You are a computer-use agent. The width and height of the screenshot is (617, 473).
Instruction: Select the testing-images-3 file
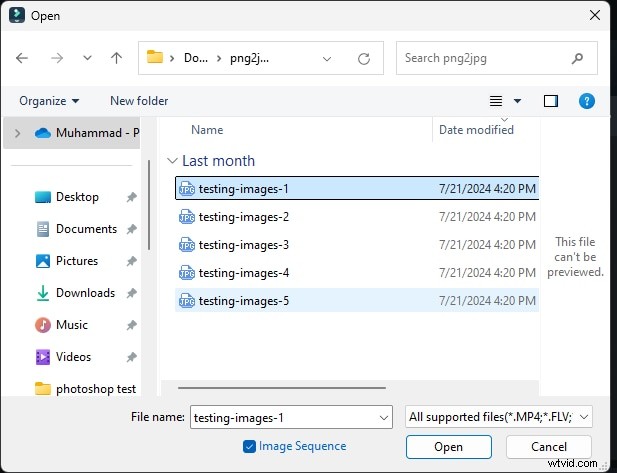243,245
